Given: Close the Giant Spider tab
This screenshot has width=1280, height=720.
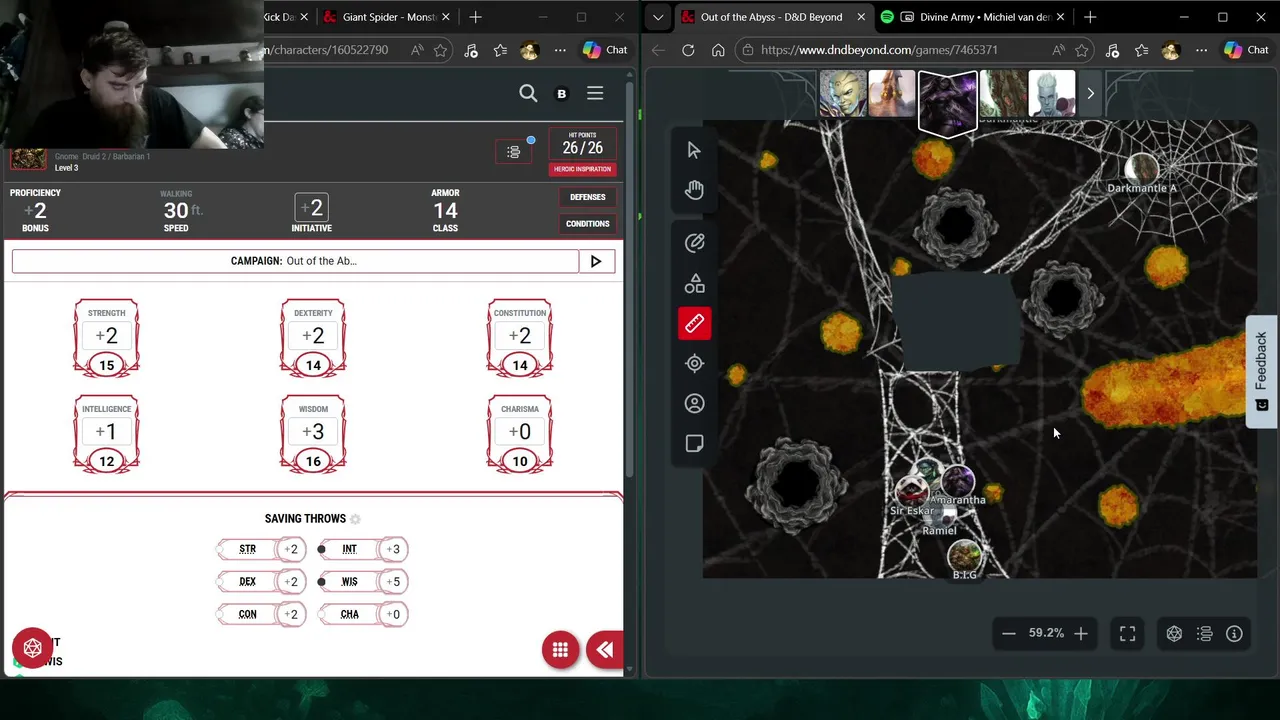Looking at the screenshot, I should 445,17.
